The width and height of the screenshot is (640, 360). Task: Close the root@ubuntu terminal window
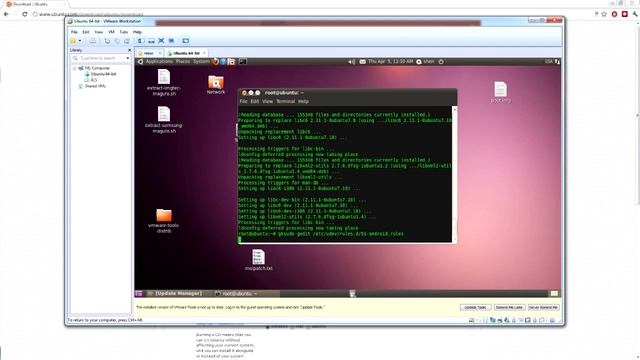tap(244, 93)
